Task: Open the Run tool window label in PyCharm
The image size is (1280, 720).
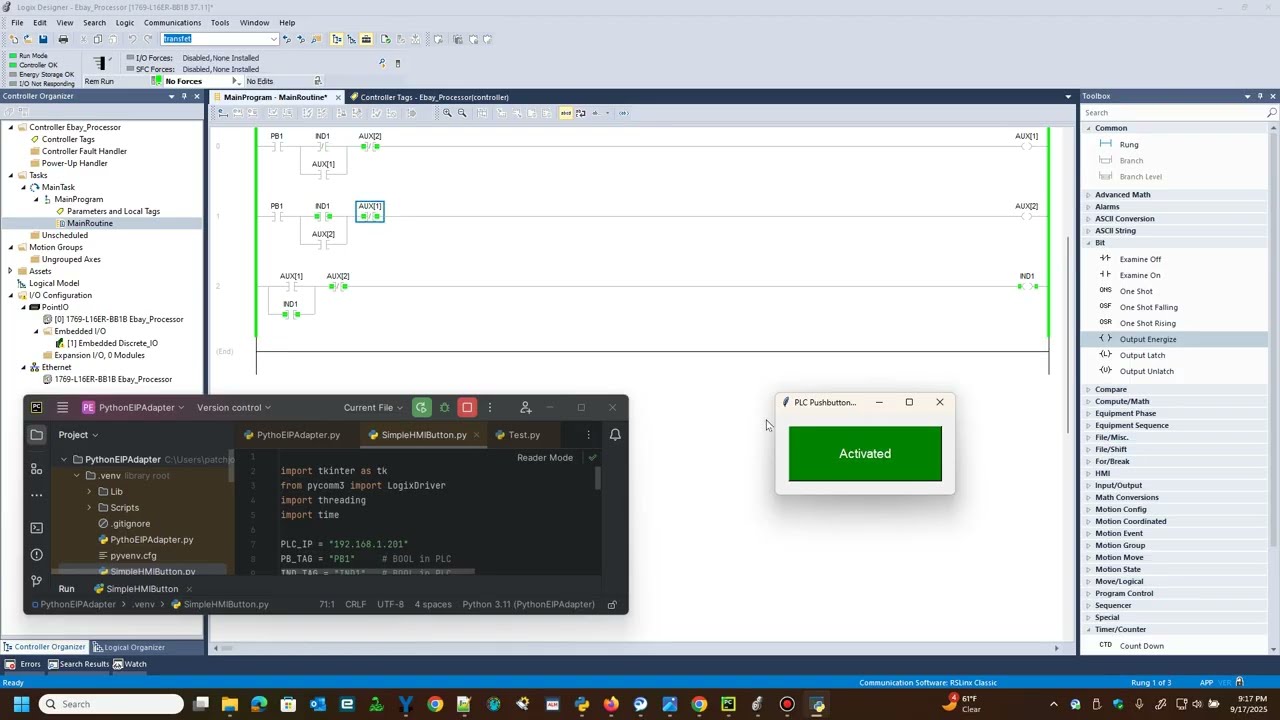Action: click(x=66, y=589)
